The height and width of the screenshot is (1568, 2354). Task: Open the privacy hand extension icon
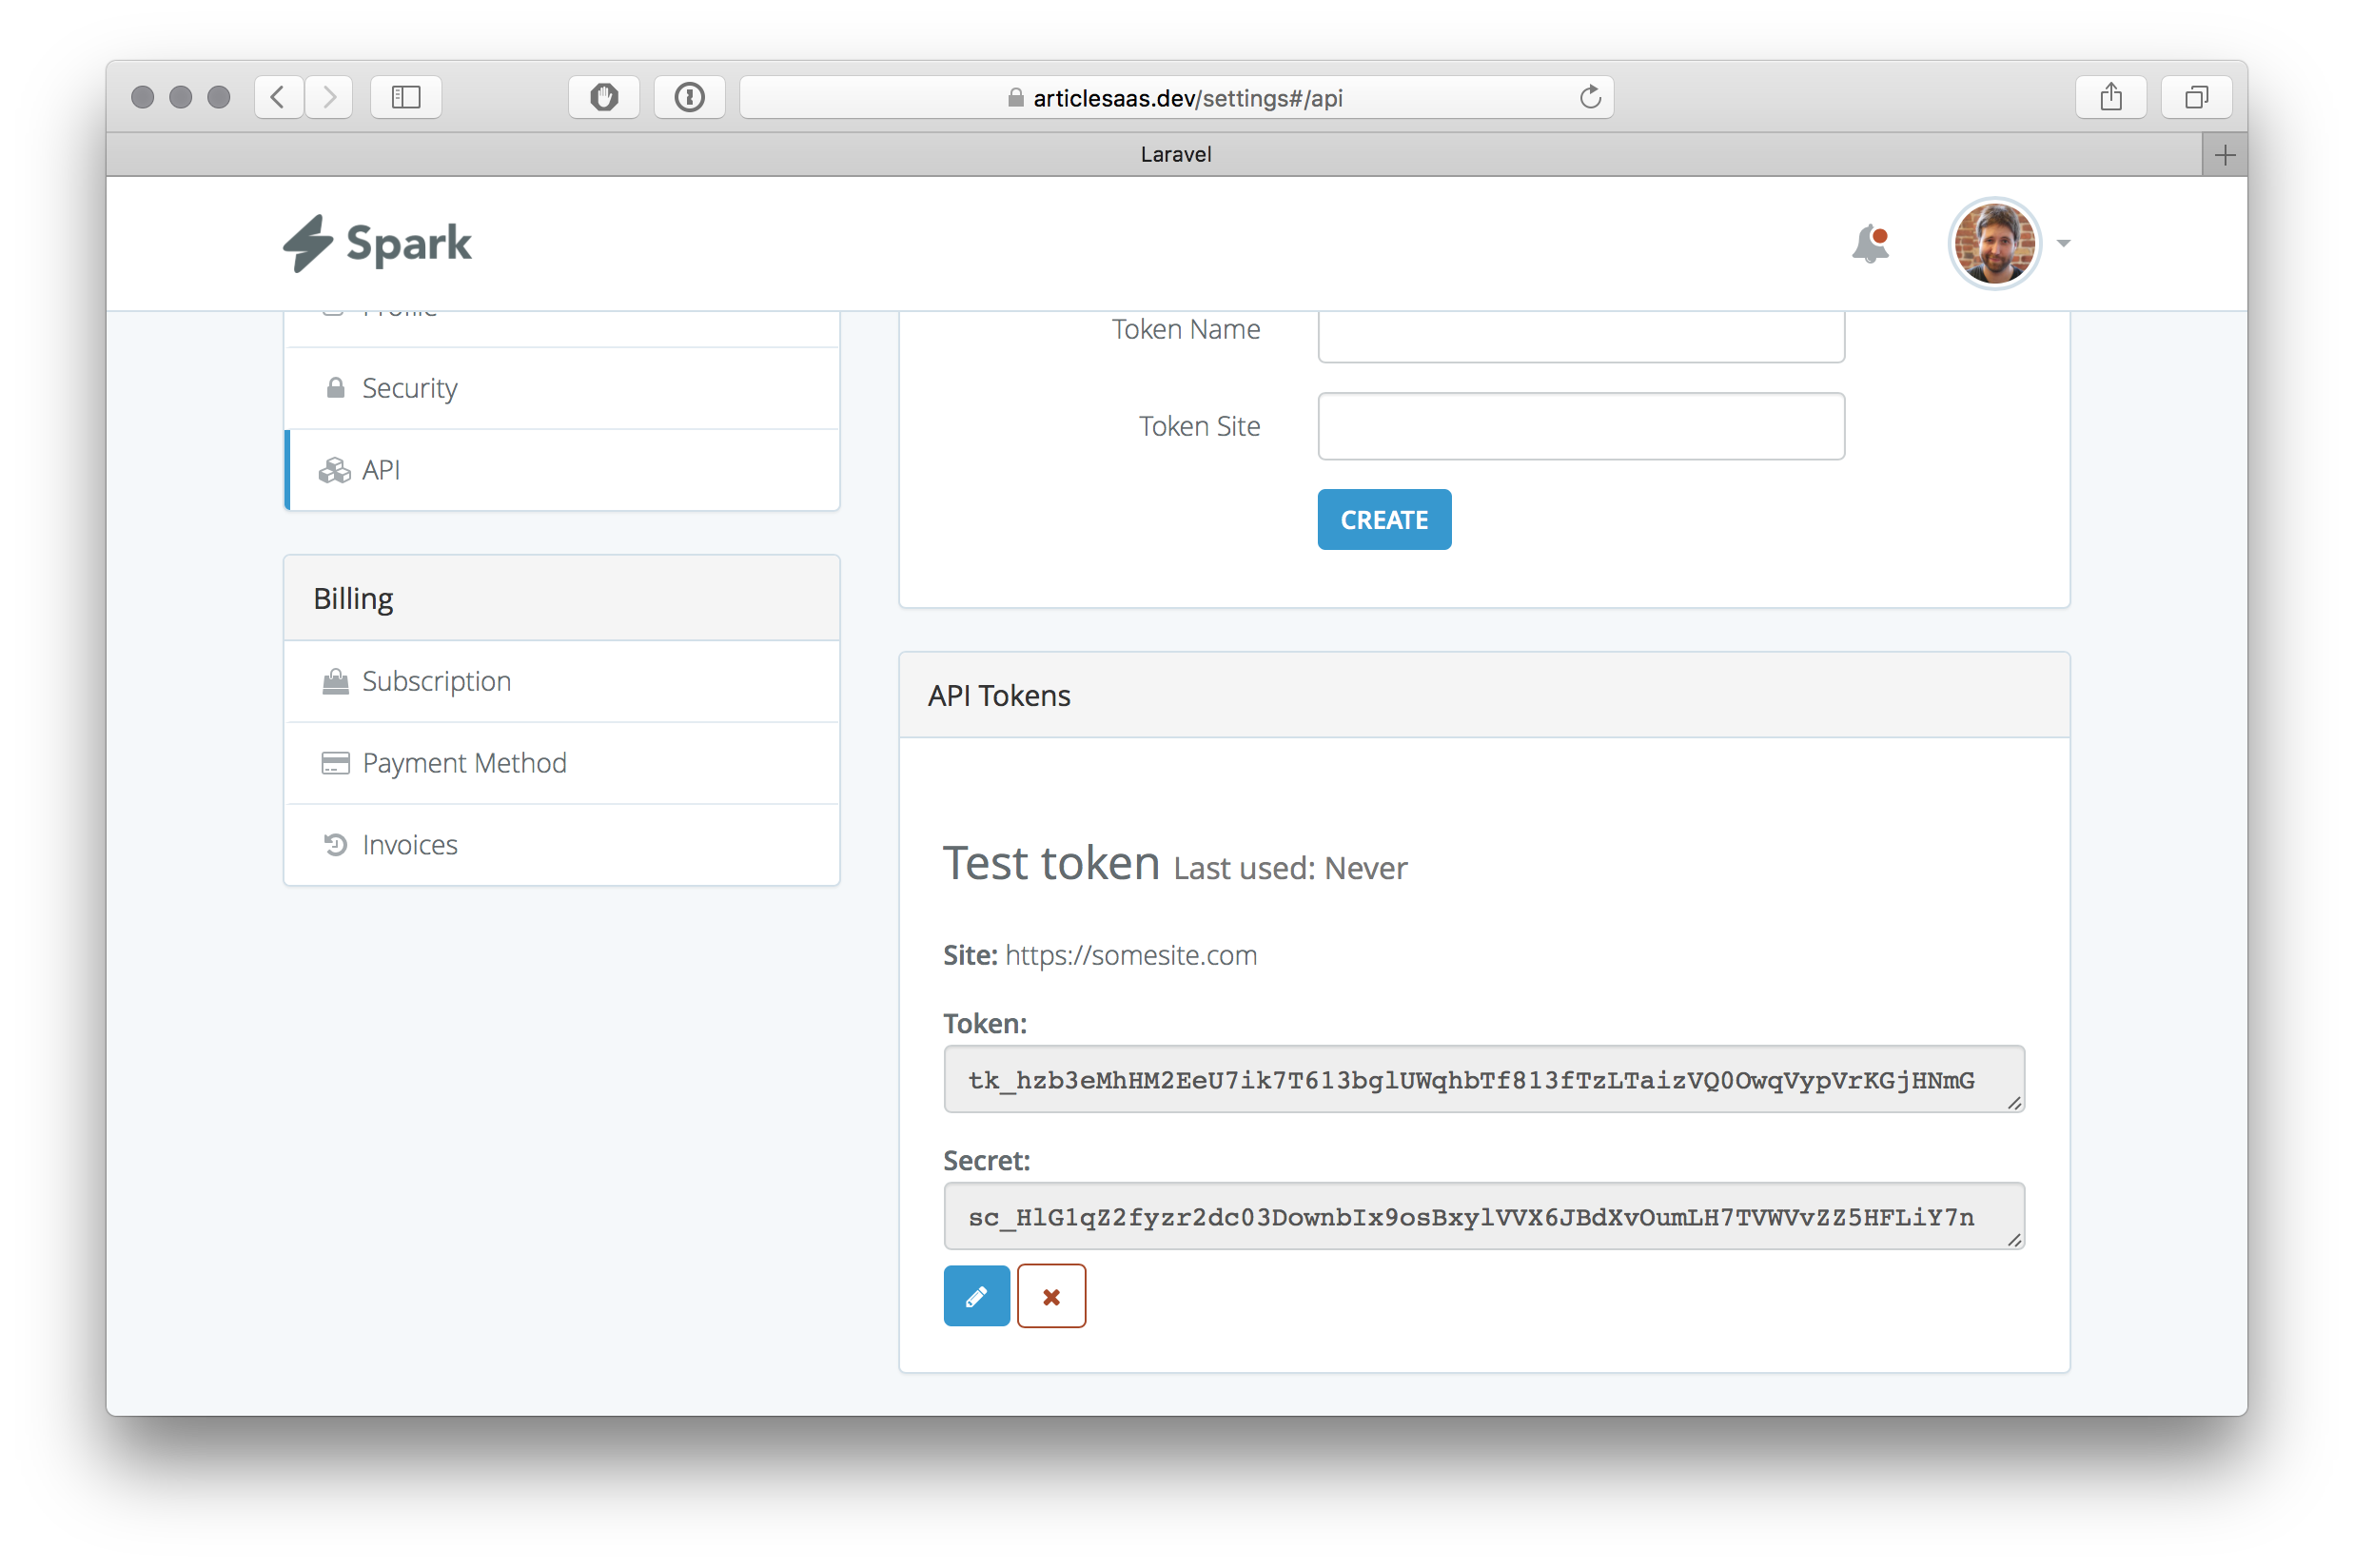(604, 97)
